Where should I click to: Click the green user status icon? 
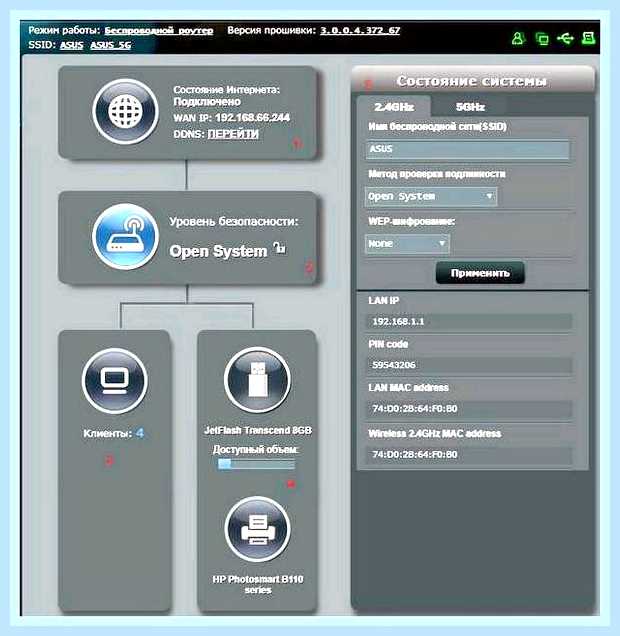click(x=518, y=39)
